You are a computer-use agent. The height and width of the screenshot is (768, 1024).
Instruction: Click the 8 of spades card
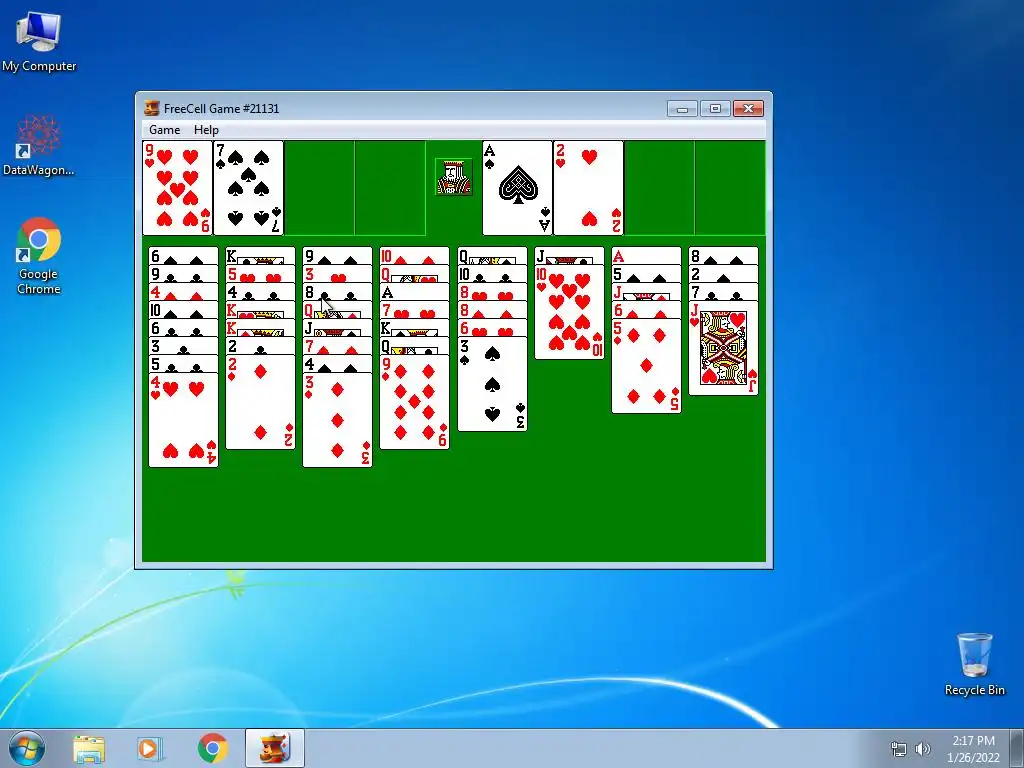click(x=724, y=256)
